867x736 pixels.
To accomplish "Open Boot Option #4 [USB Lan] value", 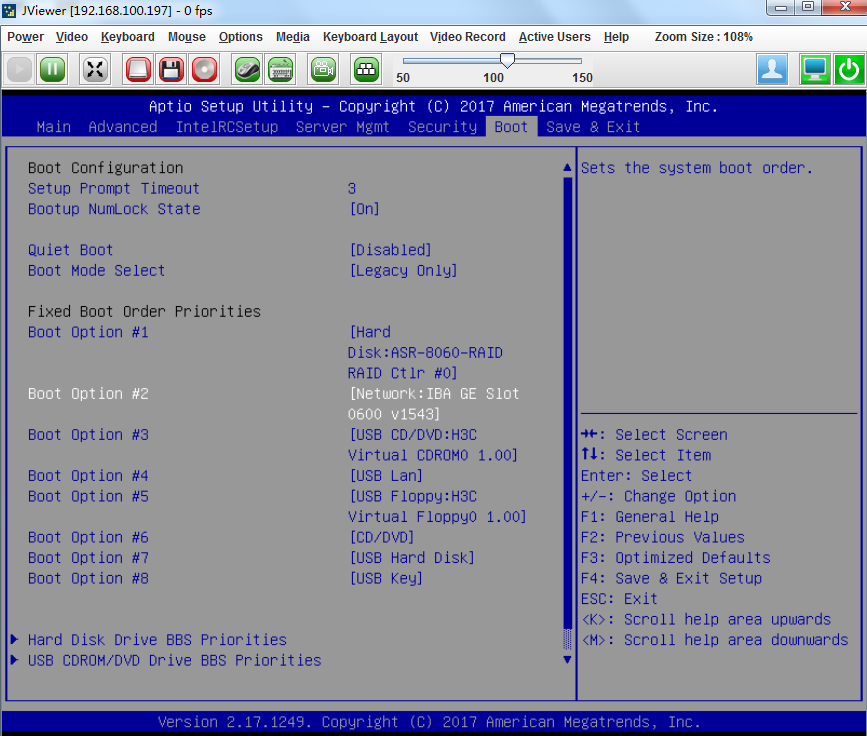I will (386, 476).
